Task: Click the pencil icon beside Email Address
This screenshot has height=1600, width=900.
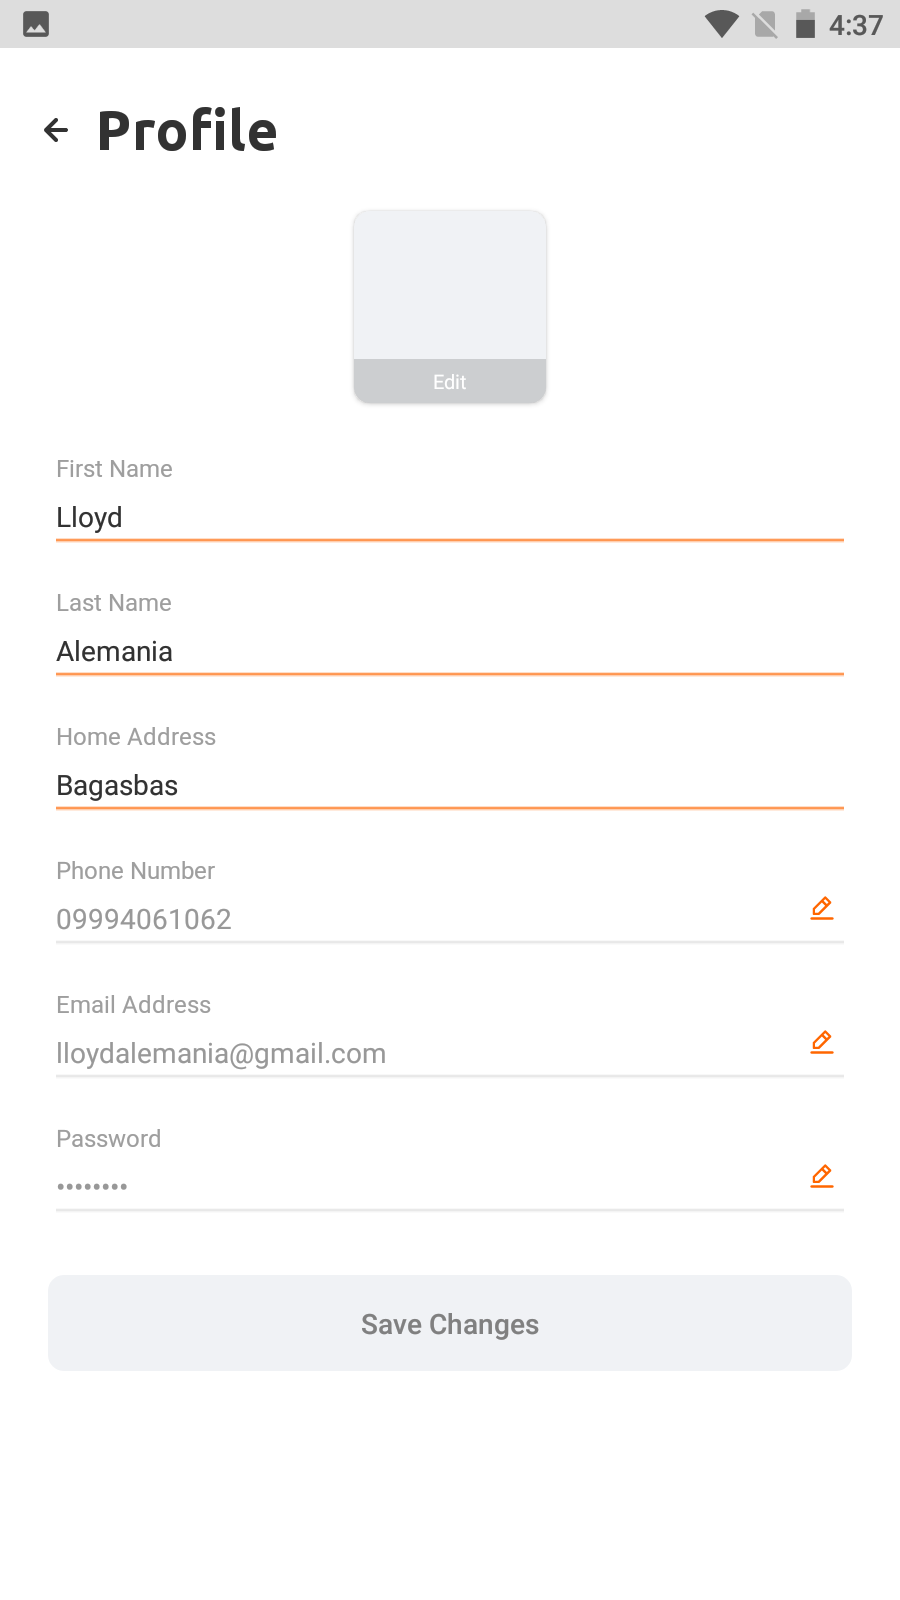Action: tap(822, 1042)
